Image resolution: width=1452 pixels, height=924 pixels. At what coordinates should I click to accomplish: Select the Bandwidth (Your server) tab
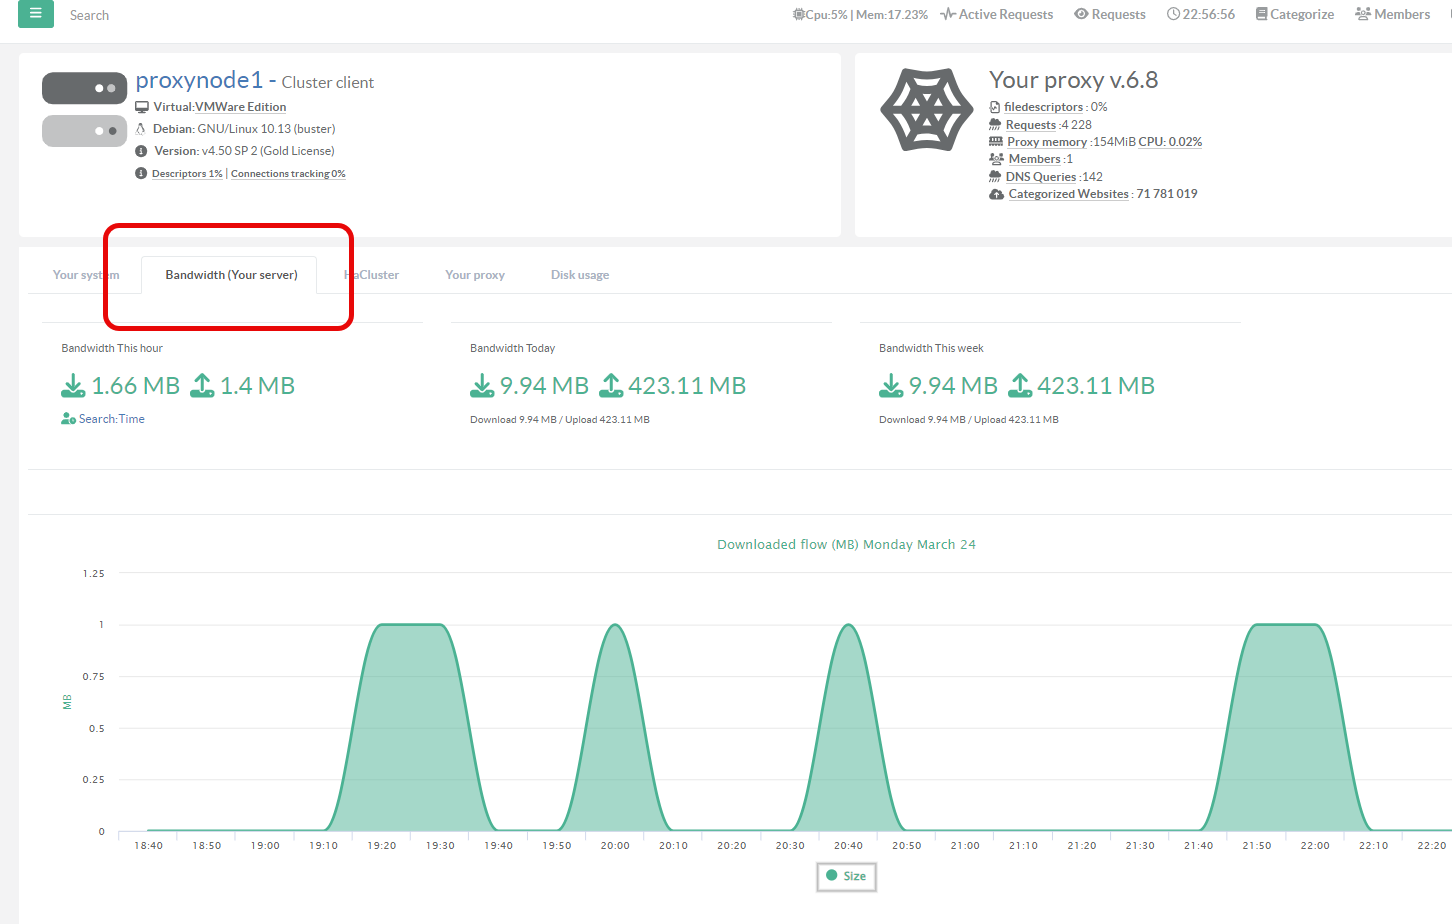point(231,275)
